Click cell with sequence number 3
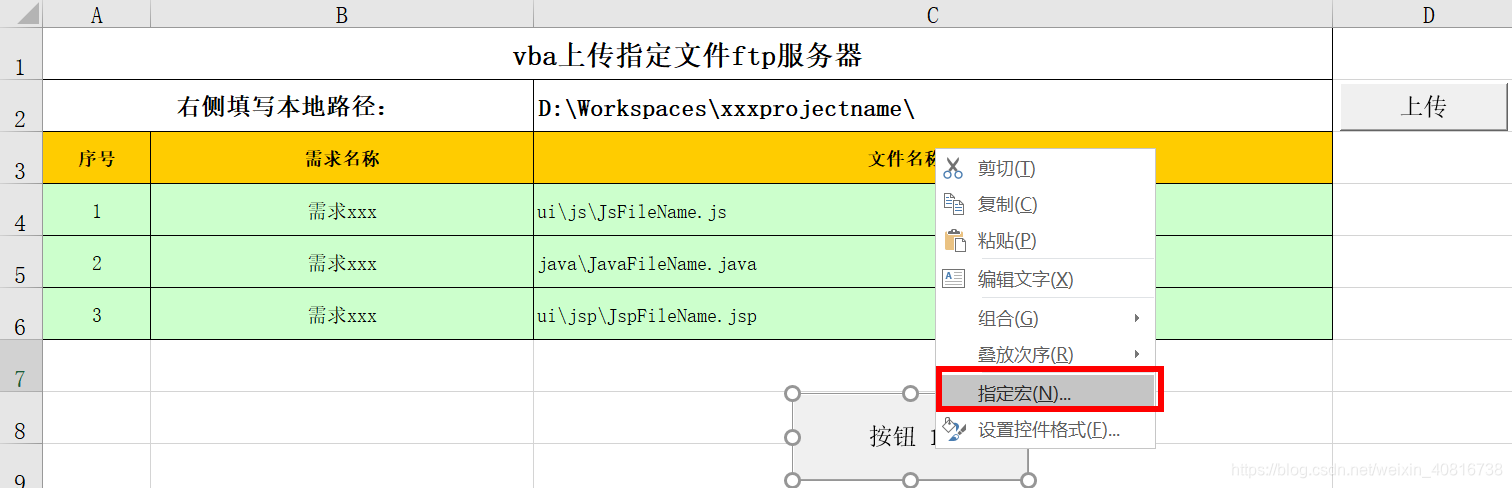 click(97, 314)
